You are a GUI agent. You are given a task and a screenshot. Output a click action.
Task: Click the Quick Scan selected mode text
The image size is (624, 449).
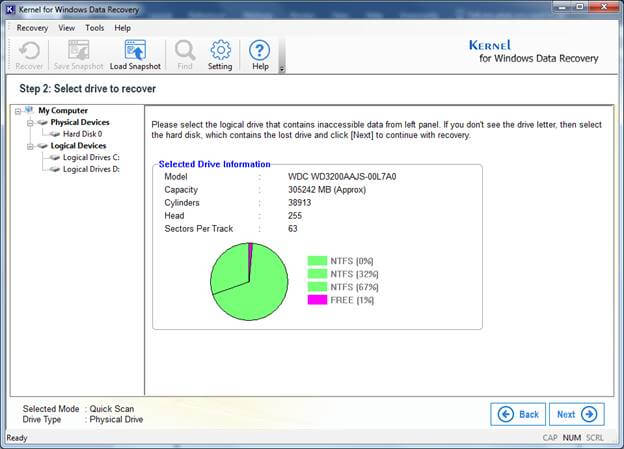click(x=111, y=409)
